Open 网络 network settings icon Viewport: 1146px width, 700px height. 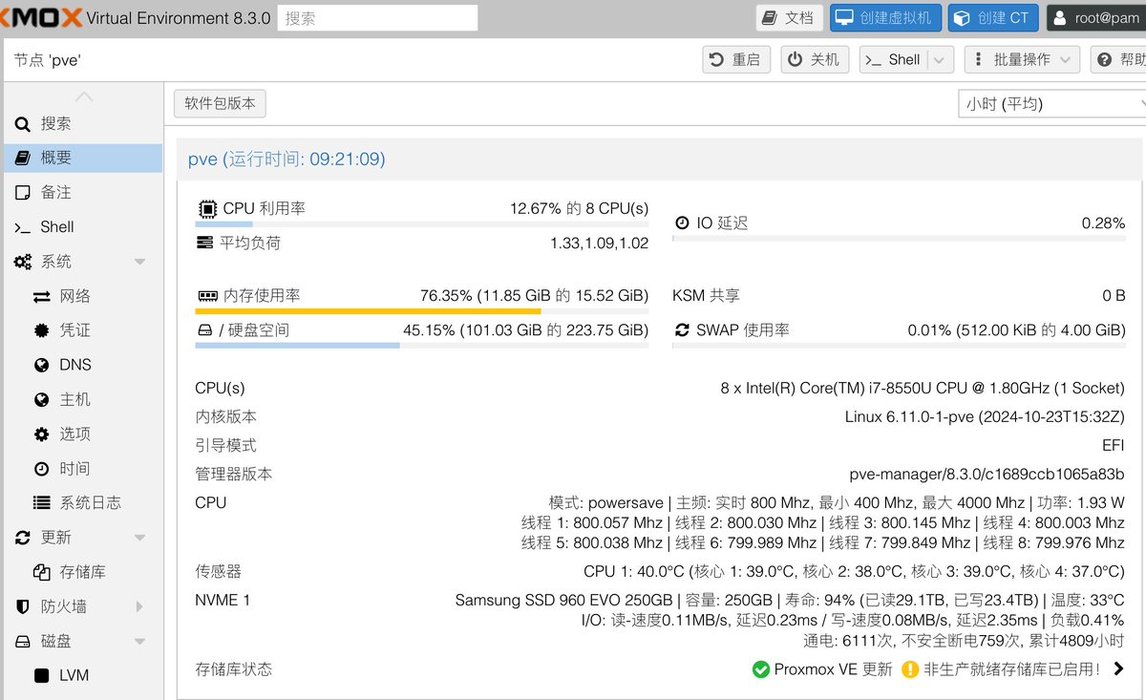(41, 296)
